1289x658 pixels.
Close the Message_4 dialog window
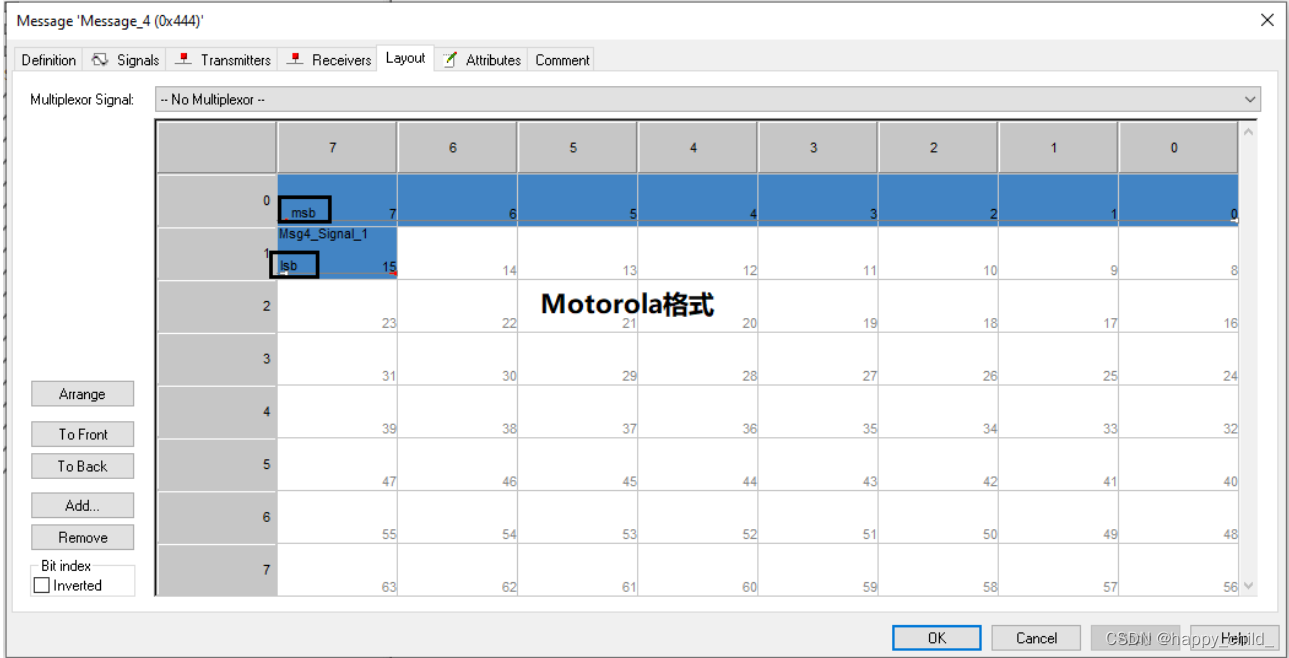pyautogui.click(x=1267, y=20)
